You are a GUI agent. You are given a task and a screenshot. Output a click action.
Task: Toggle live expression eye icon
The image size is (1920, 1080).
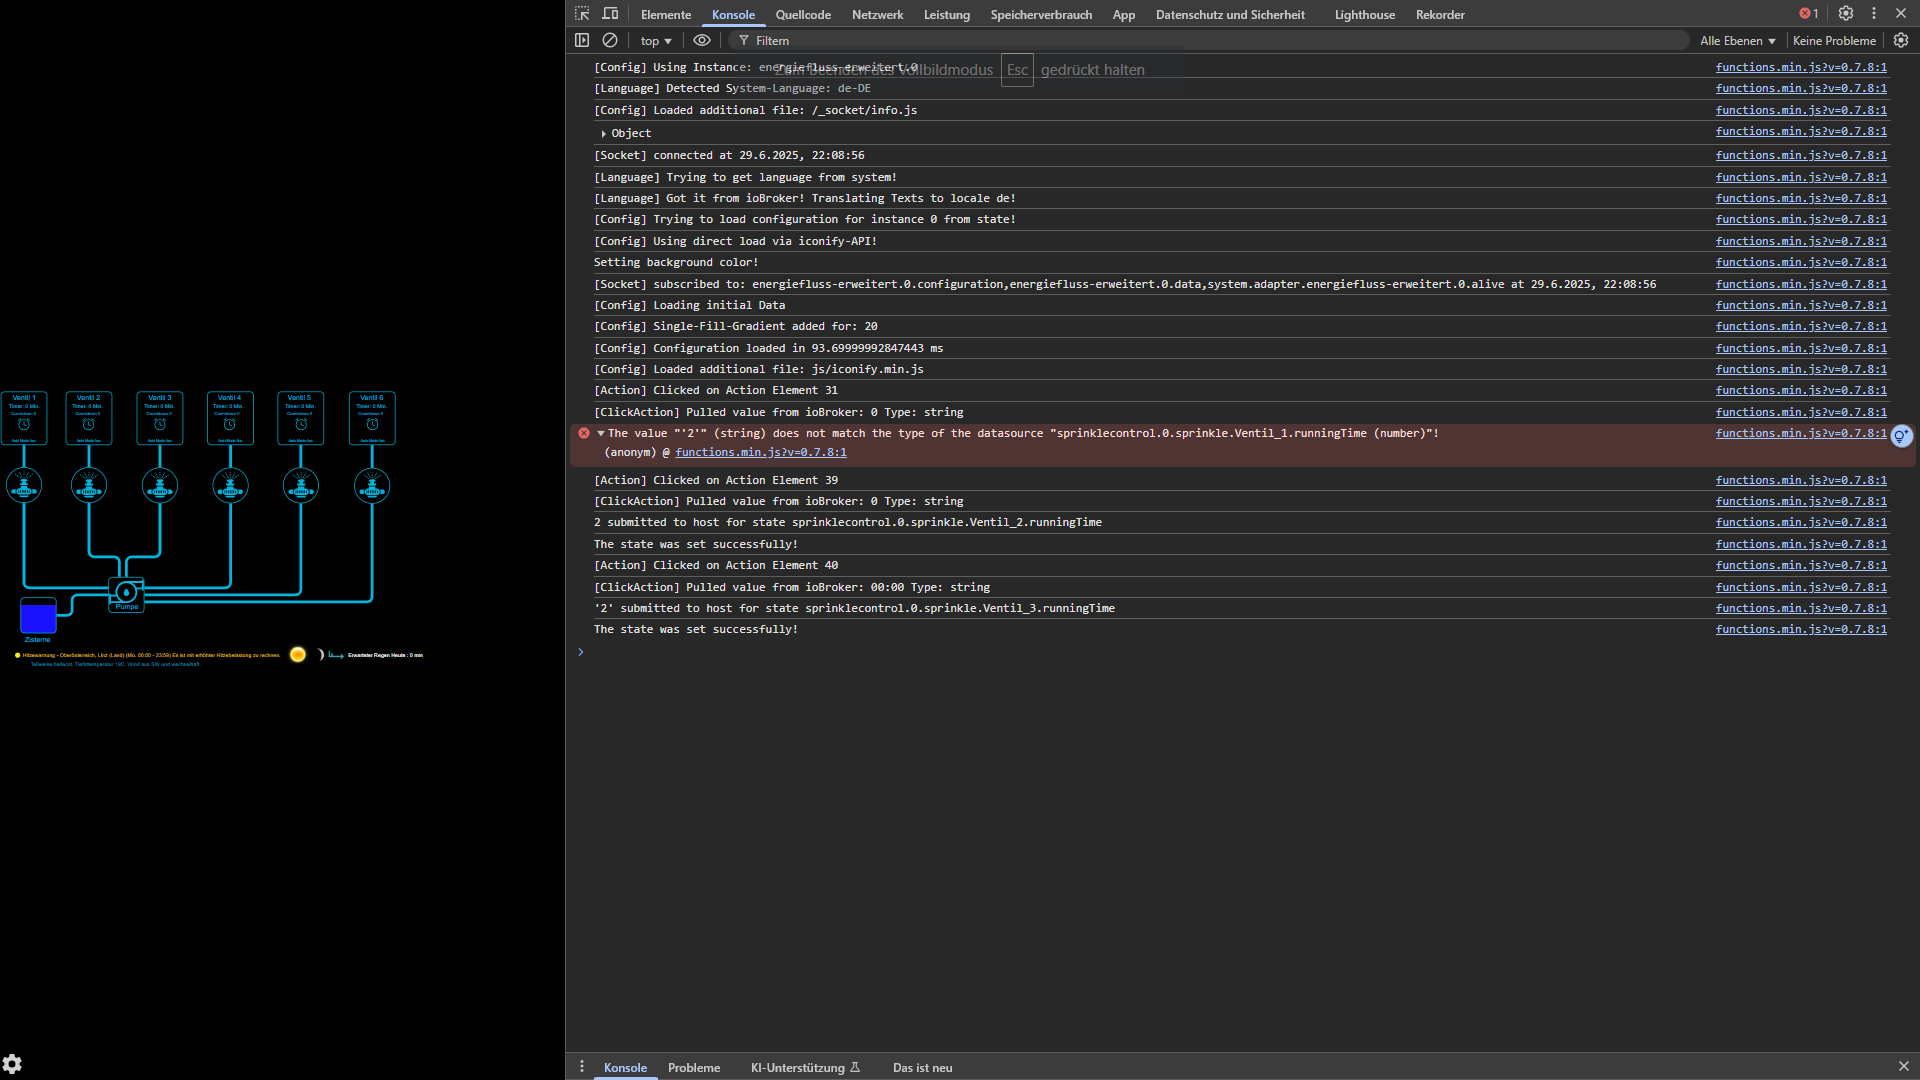click(x=702, y=41)
